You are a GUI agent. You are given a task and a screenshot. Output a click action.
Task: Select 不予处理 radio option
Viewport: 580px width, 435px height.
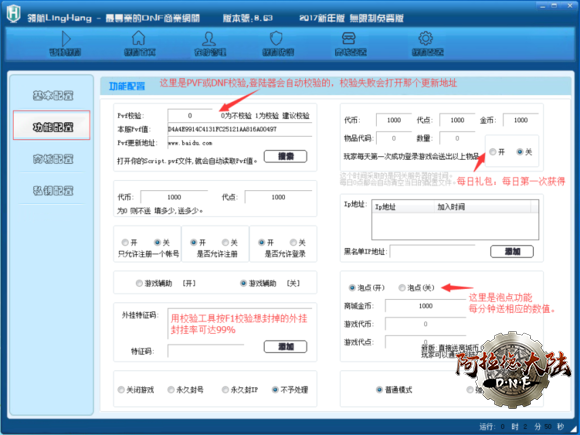[x=275, y=390]
